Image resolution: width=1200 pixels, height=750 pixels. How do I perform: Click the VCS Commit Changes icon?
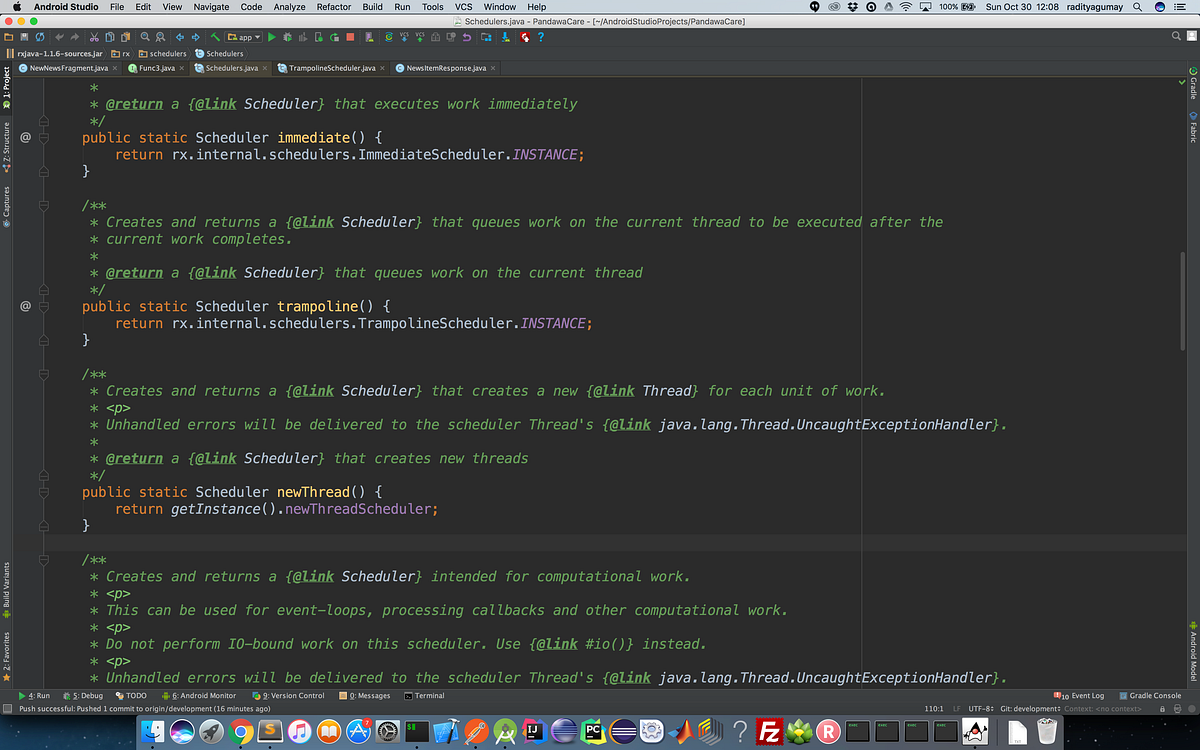point(420,37)
